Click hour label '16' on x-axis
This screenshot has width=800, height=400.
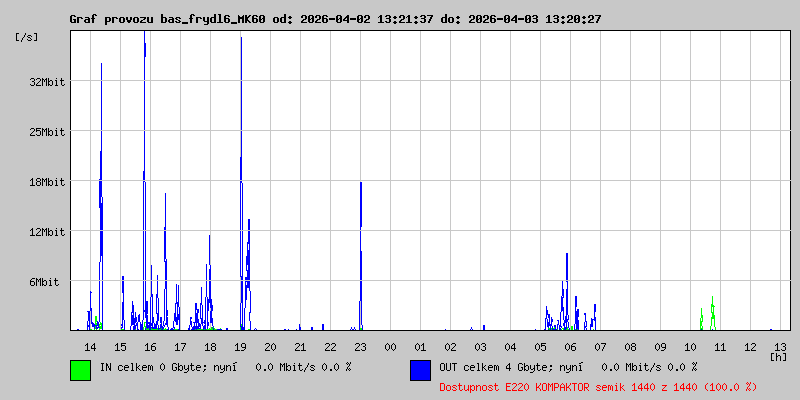point(150,347)
